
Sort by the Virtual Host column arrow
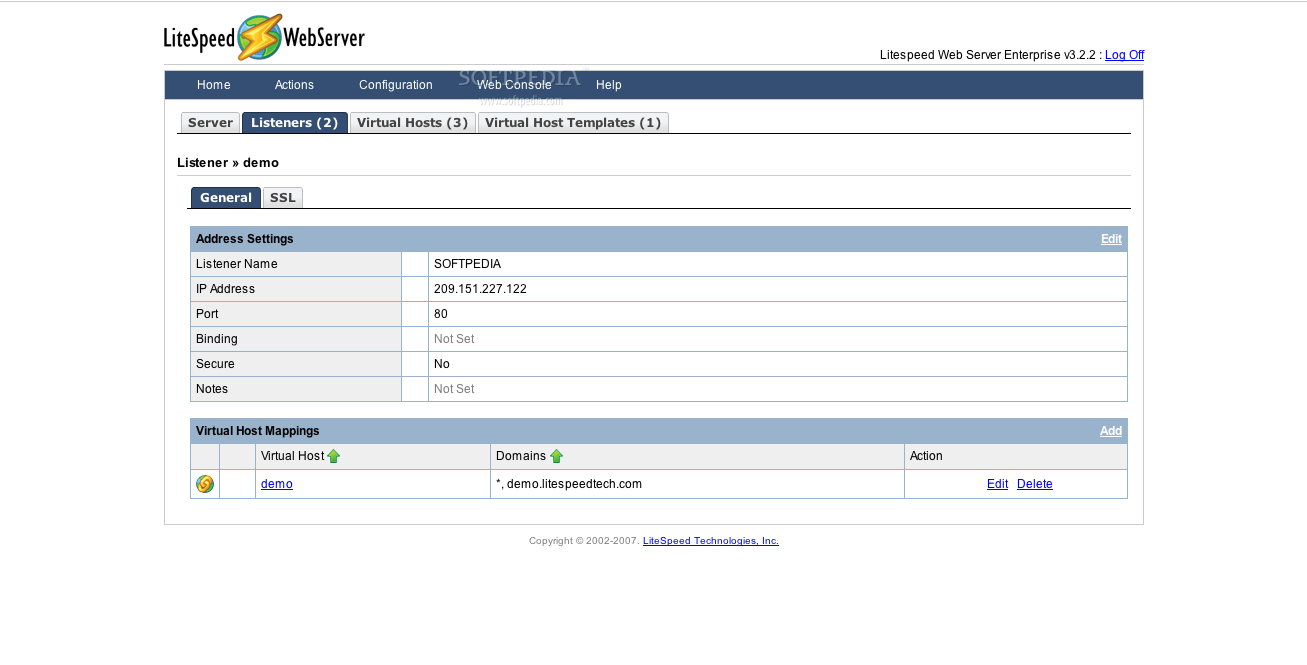pos(334,455)
